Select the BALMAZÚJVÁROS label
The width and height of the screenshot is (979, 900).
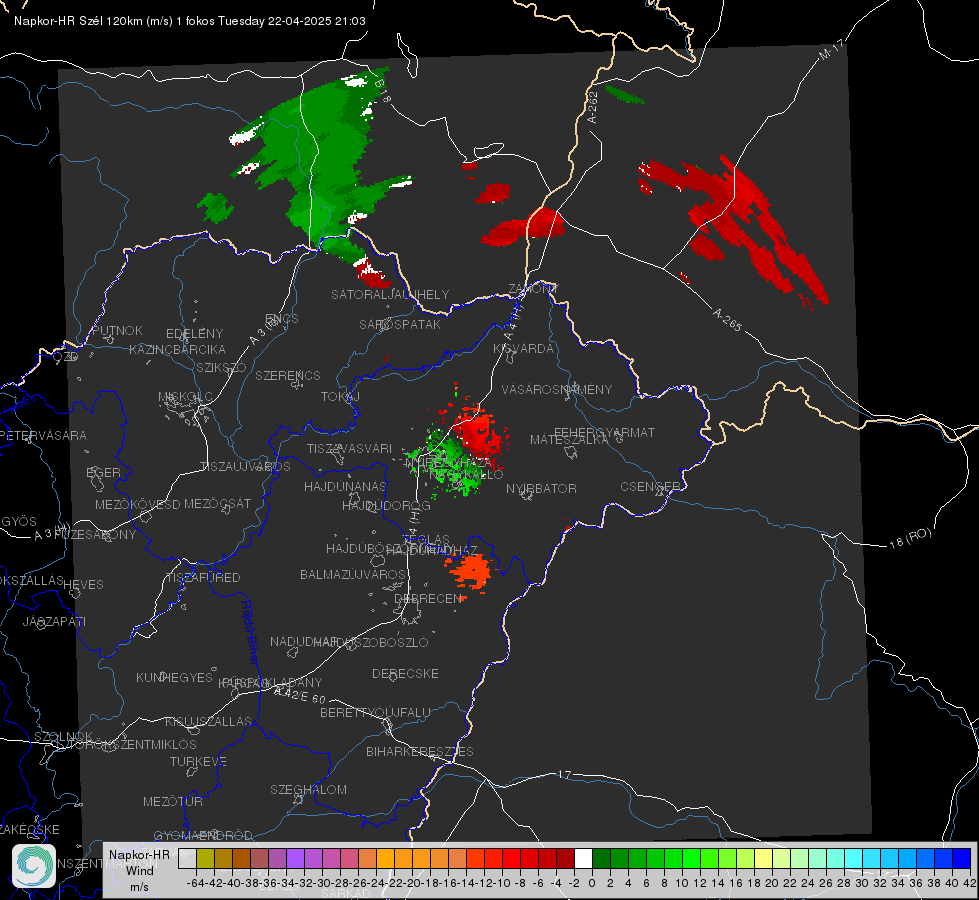[353, 574]
